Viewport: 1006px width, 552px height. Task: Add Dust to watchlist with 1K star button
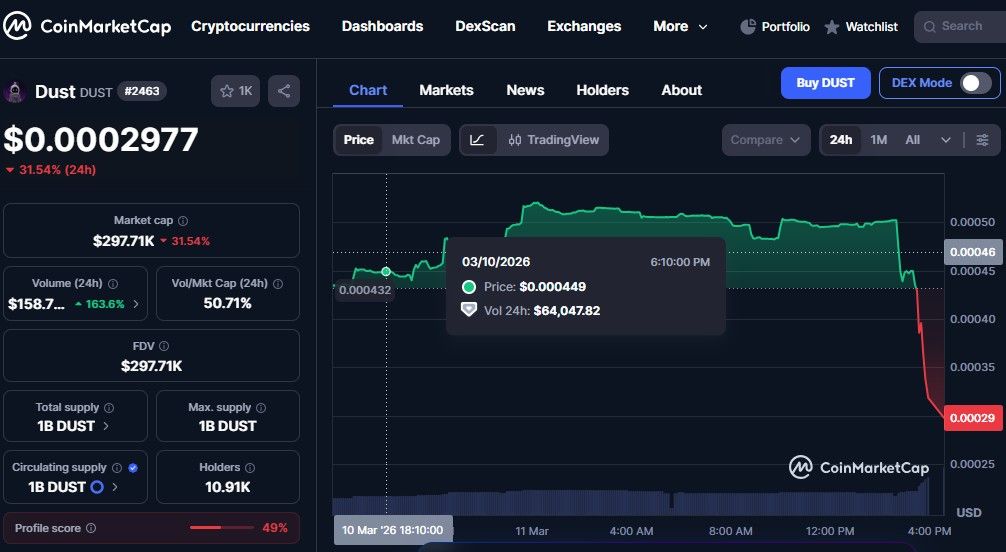tap(235, 91)
